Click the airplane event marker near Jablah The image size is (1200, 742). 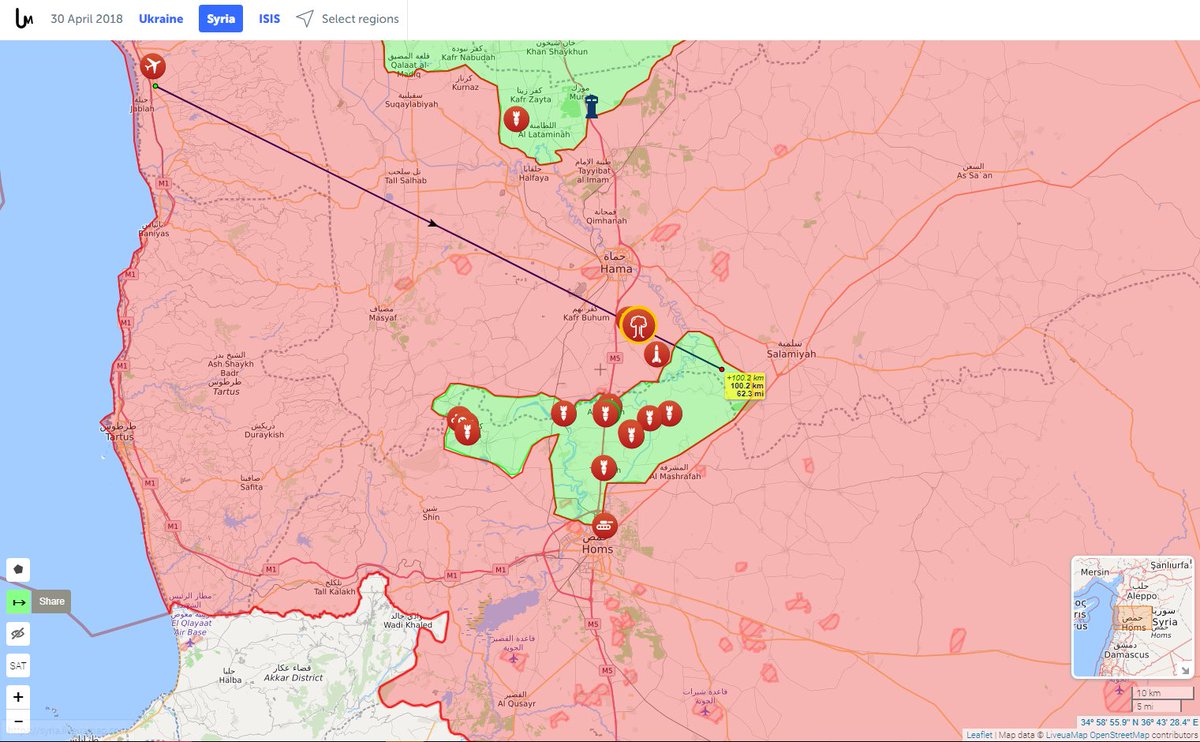[153, 67]
